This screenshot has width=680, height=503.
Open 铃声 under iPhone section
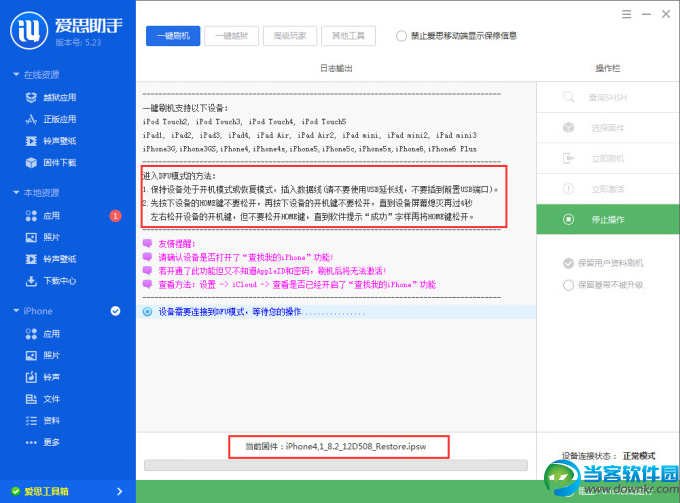[43, 377]
